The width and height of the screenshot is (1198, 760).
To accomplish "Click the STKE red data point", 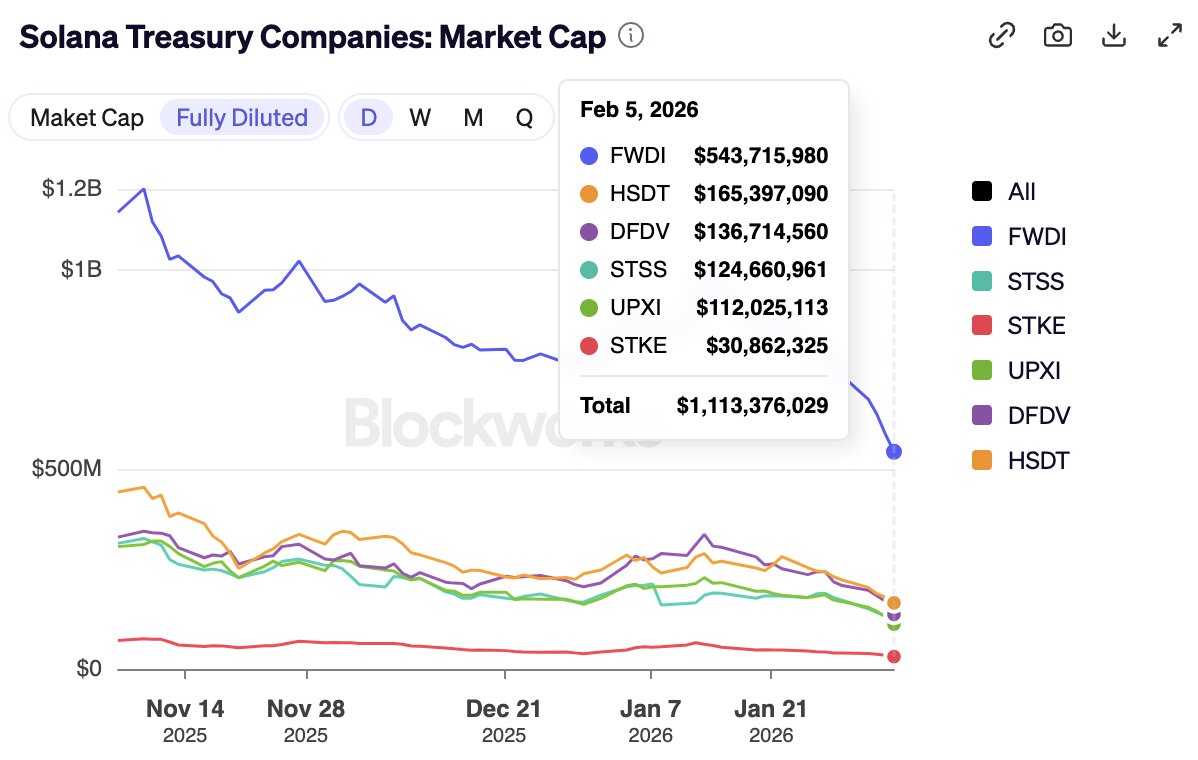I will [894, 656].
